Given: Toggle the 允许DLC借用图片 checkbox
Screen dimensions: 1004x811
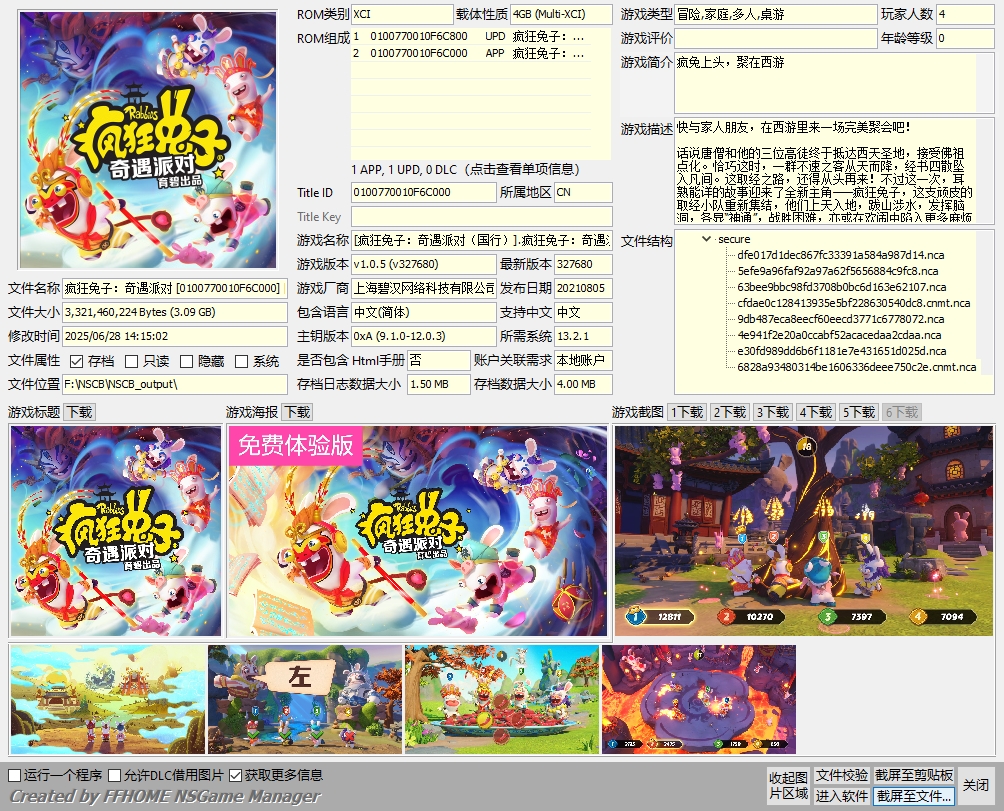Looking at the screenshot, I should [x=115, y=775].
